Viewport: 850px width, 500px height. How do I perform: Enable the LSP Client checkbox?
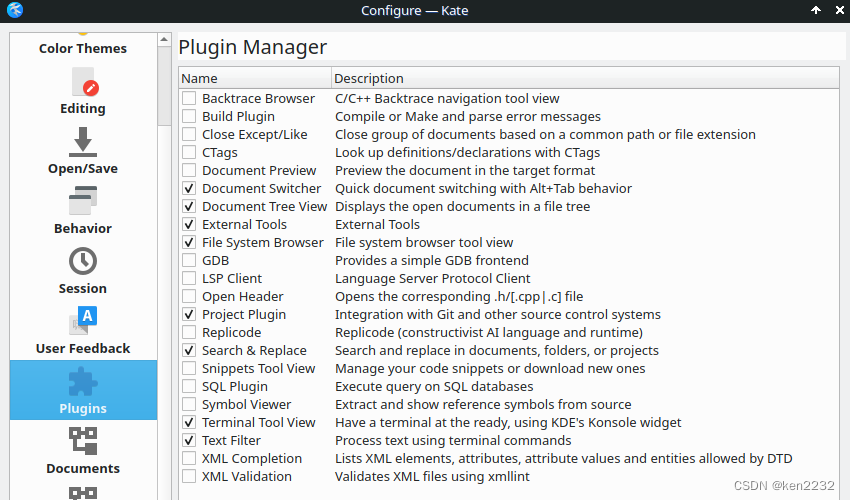click(x=189, y=278)
